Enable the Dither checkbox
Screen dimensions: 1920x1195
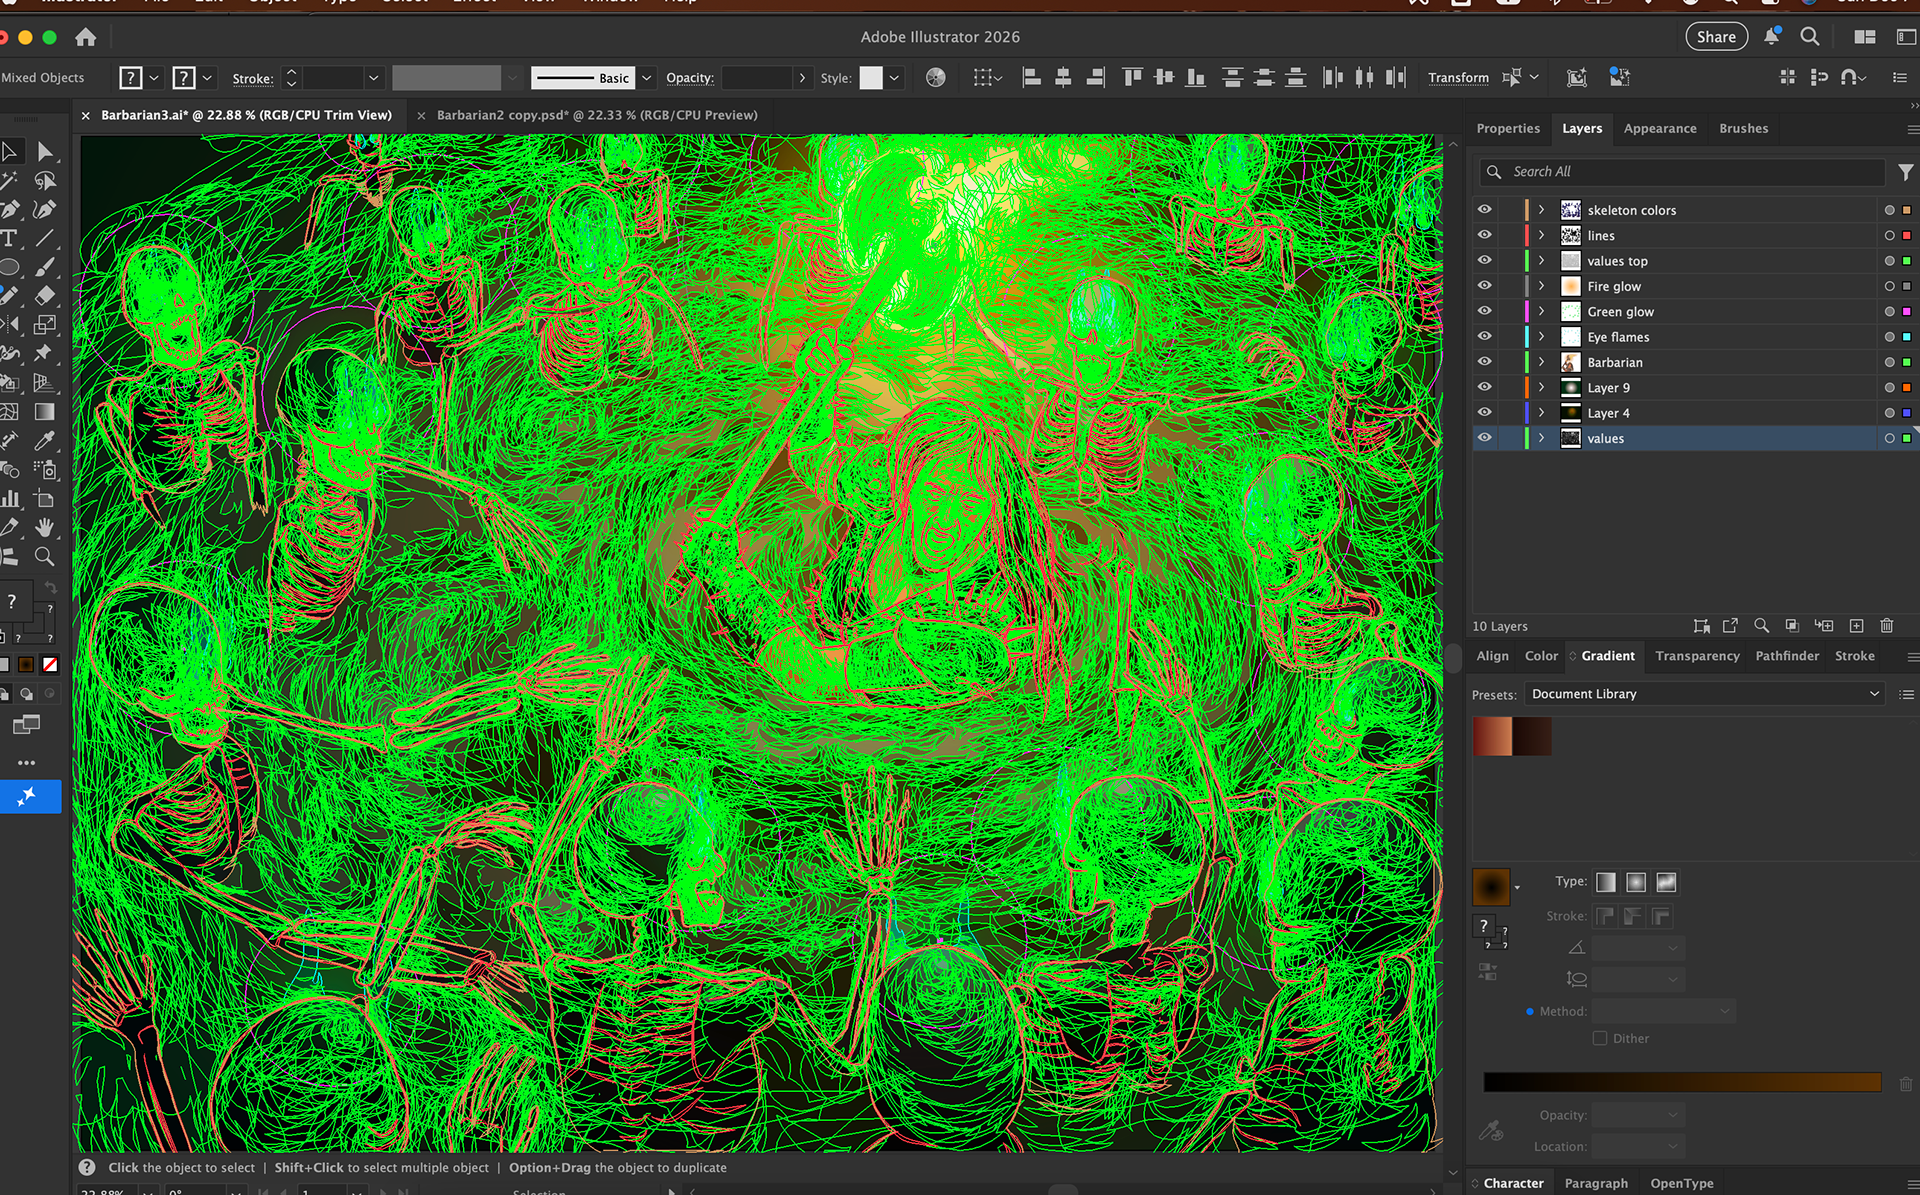click(x=1600, y=1038)
